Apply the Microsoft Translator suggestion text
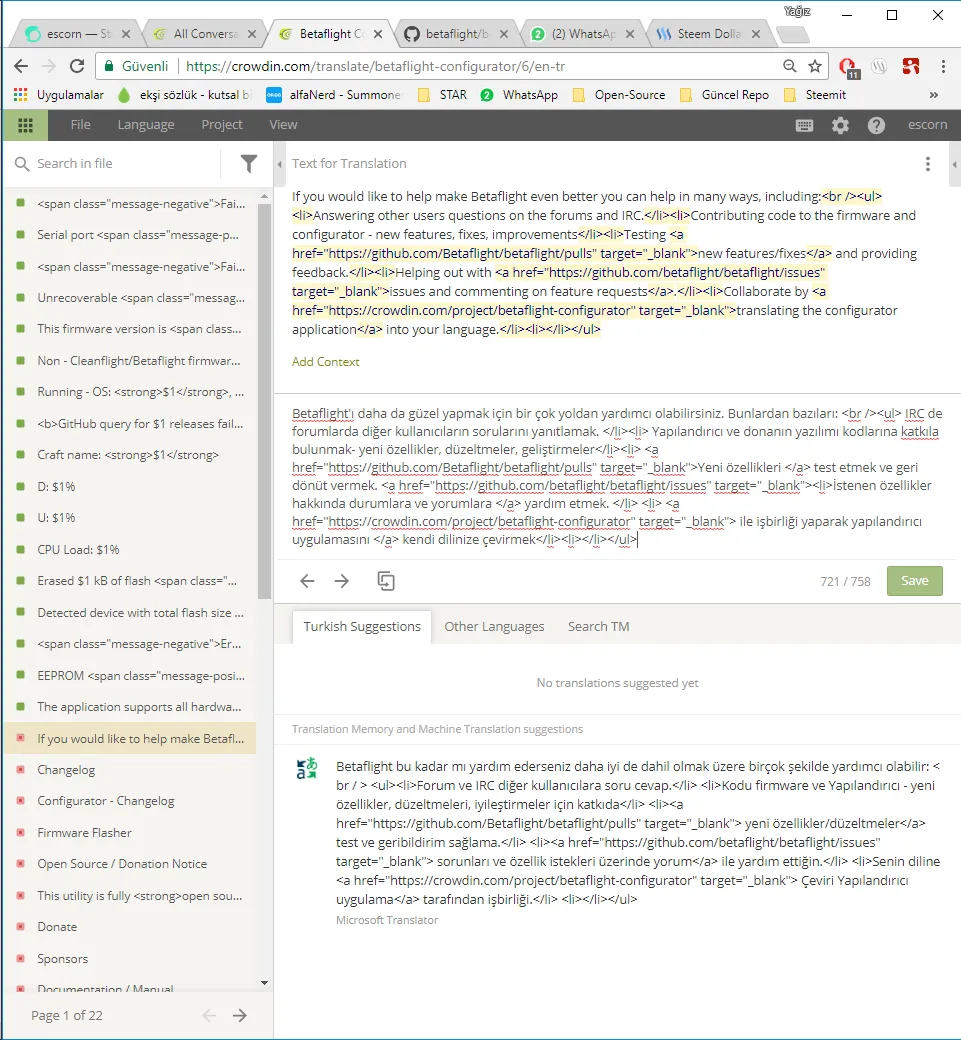The width and height of the screenshot is (961, 1040). [637, 832]
